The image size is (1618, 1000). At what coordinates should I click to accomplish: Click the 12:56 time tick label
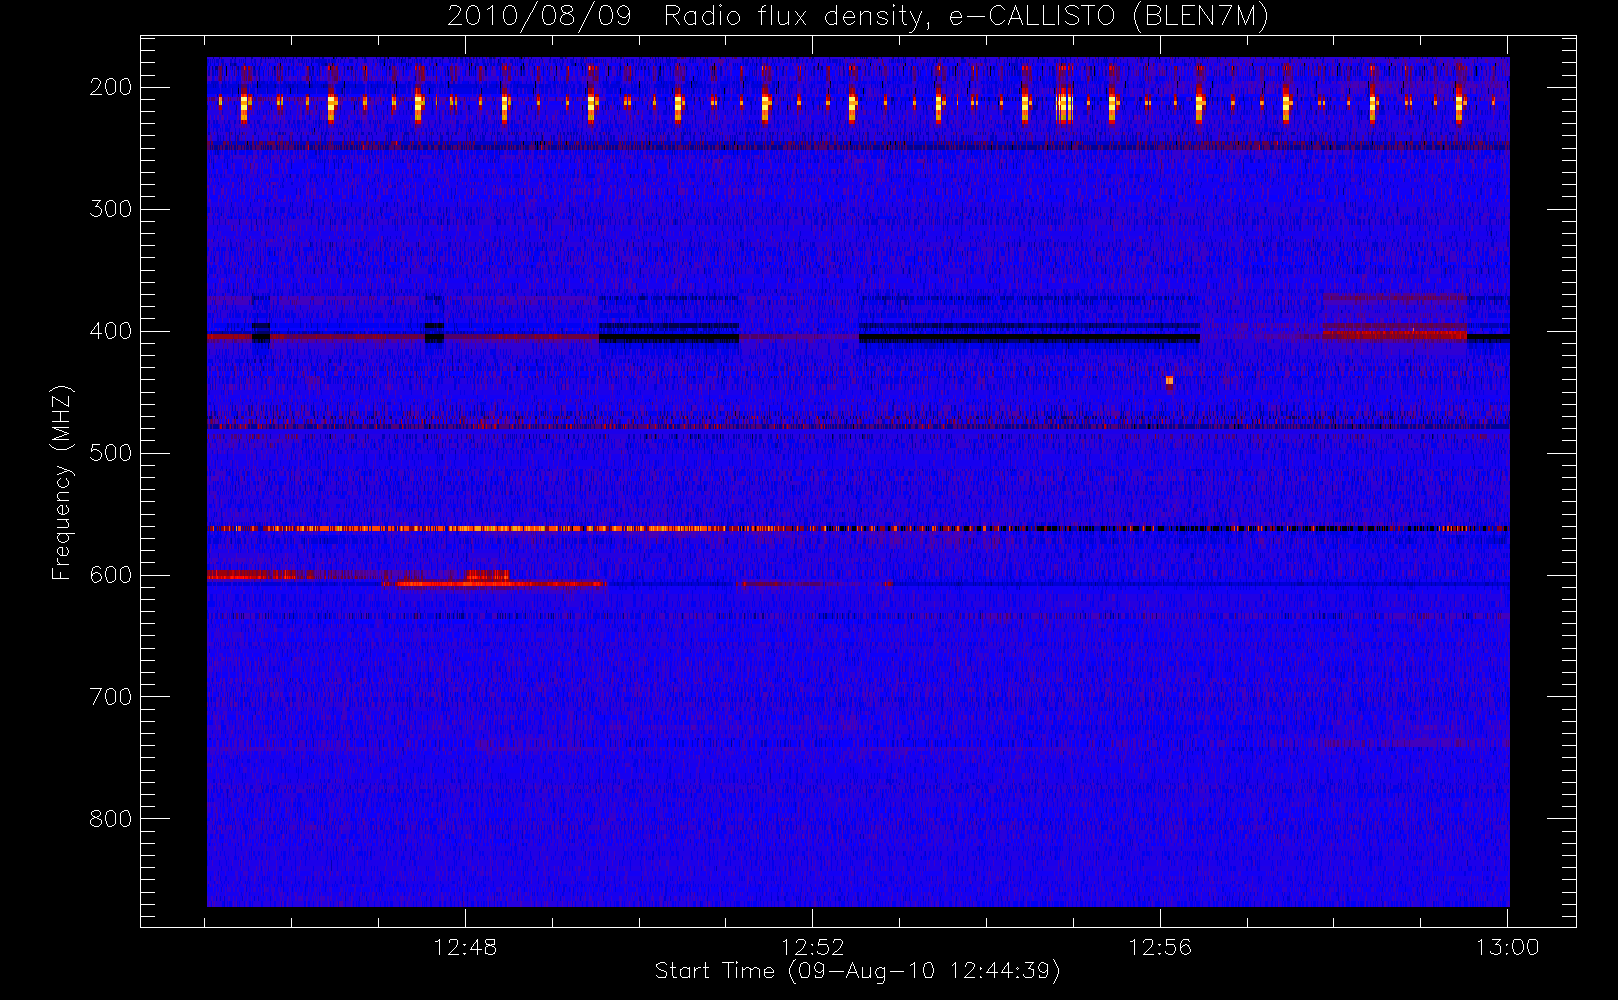coord(1160,947)
